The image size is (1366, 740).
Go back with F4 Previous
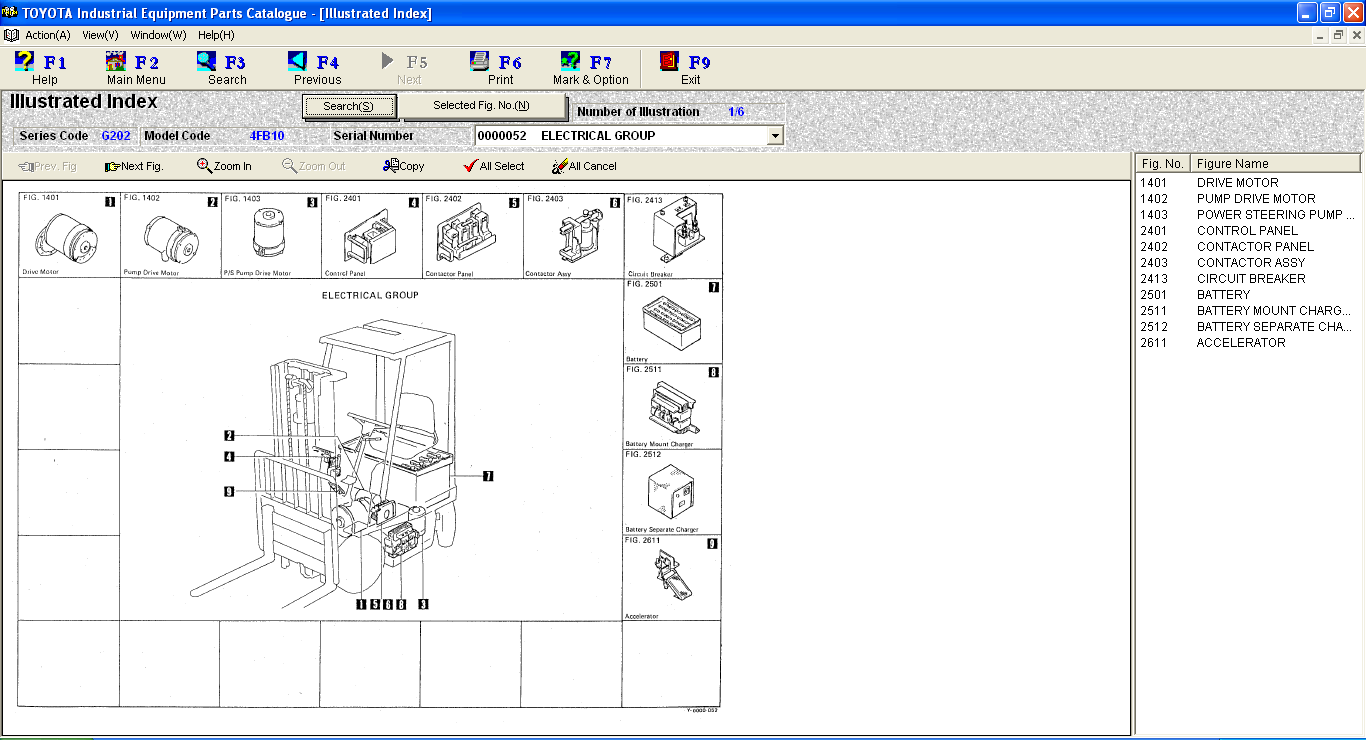click(316, 69)
